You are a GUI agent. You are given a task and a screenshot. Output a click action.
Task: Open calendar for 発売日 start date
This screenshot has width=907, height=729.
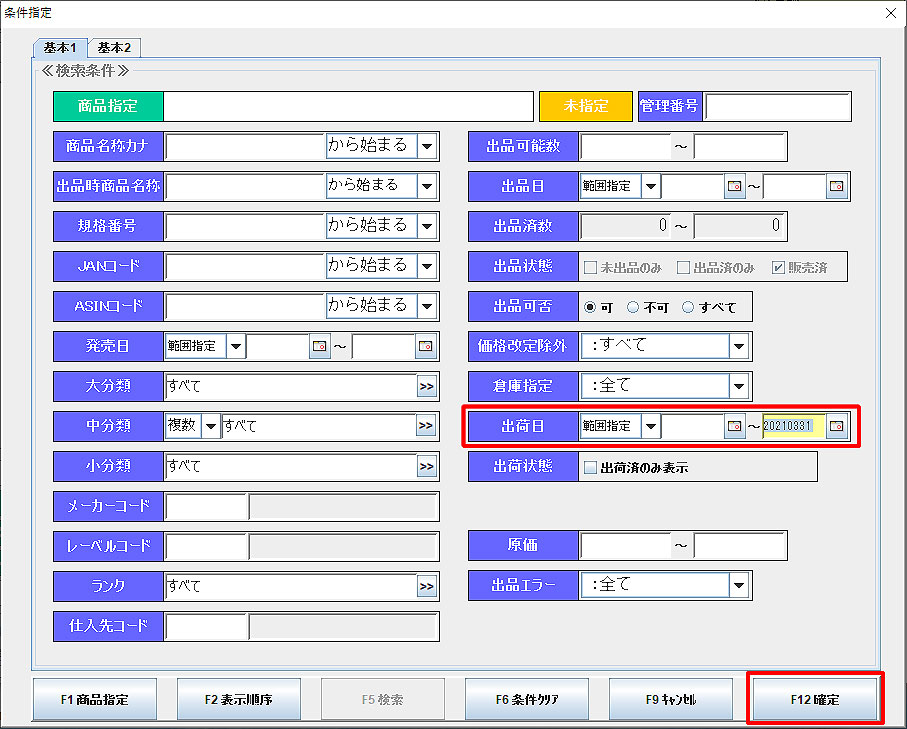click(x=320, y=346)
